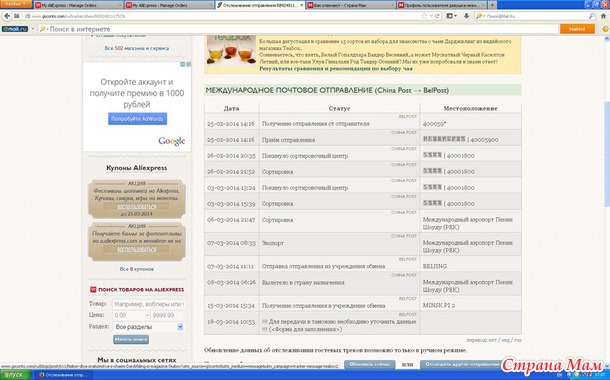Click the 'Товар' product search input field
This screenshot has height=380, width=610.
pos(148,304)
